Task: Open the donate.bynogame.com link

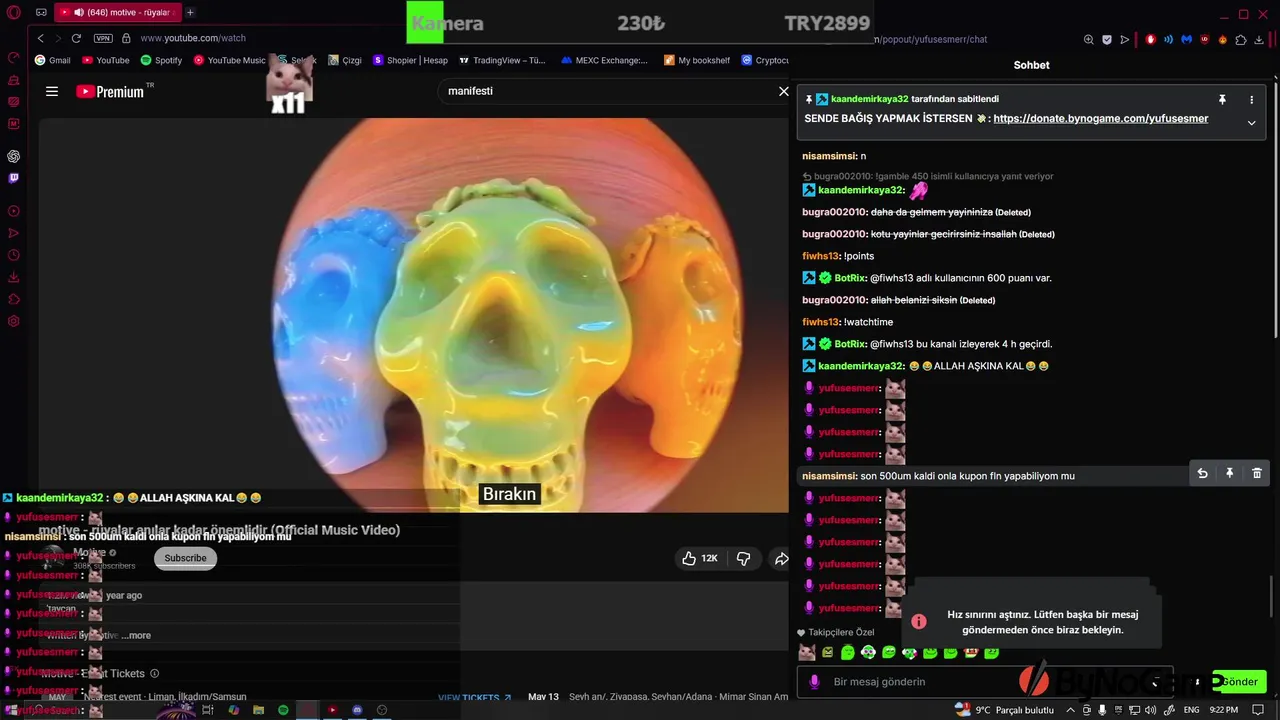Action: coord(1101,118)
